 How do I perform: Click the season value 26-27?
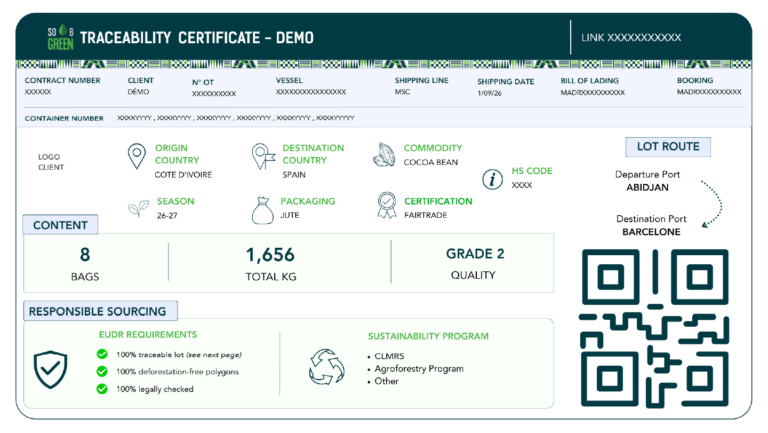click(167, 216)
